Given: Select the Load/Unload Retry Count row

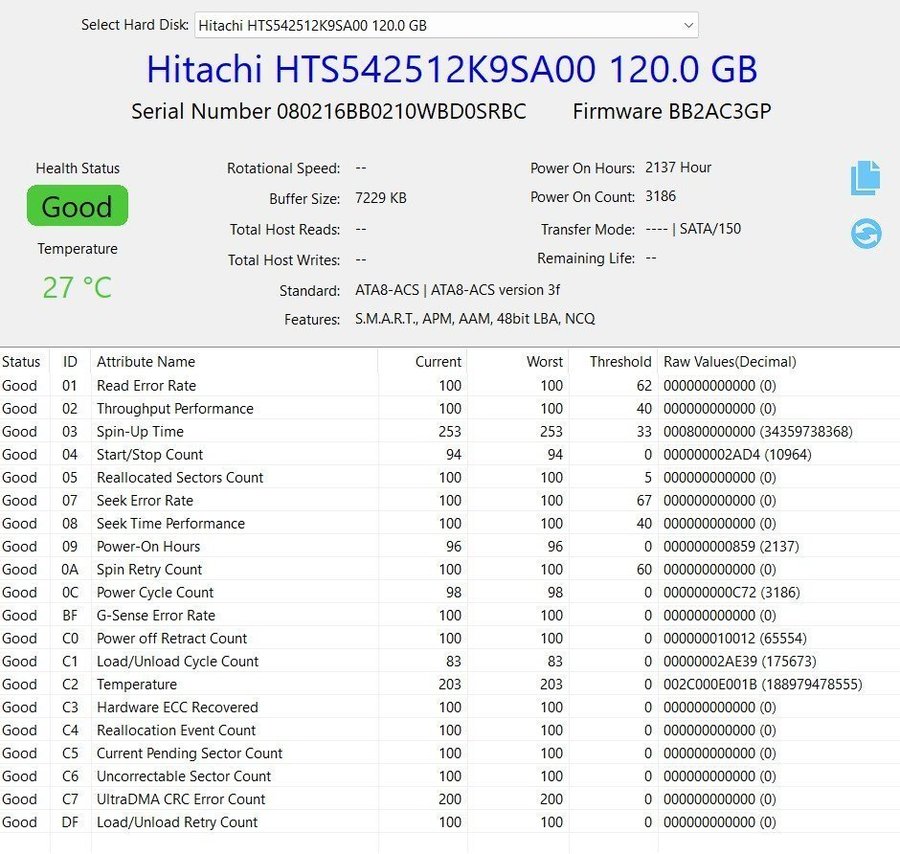Looking at the screenshot, I should click(x=177, y=823).
